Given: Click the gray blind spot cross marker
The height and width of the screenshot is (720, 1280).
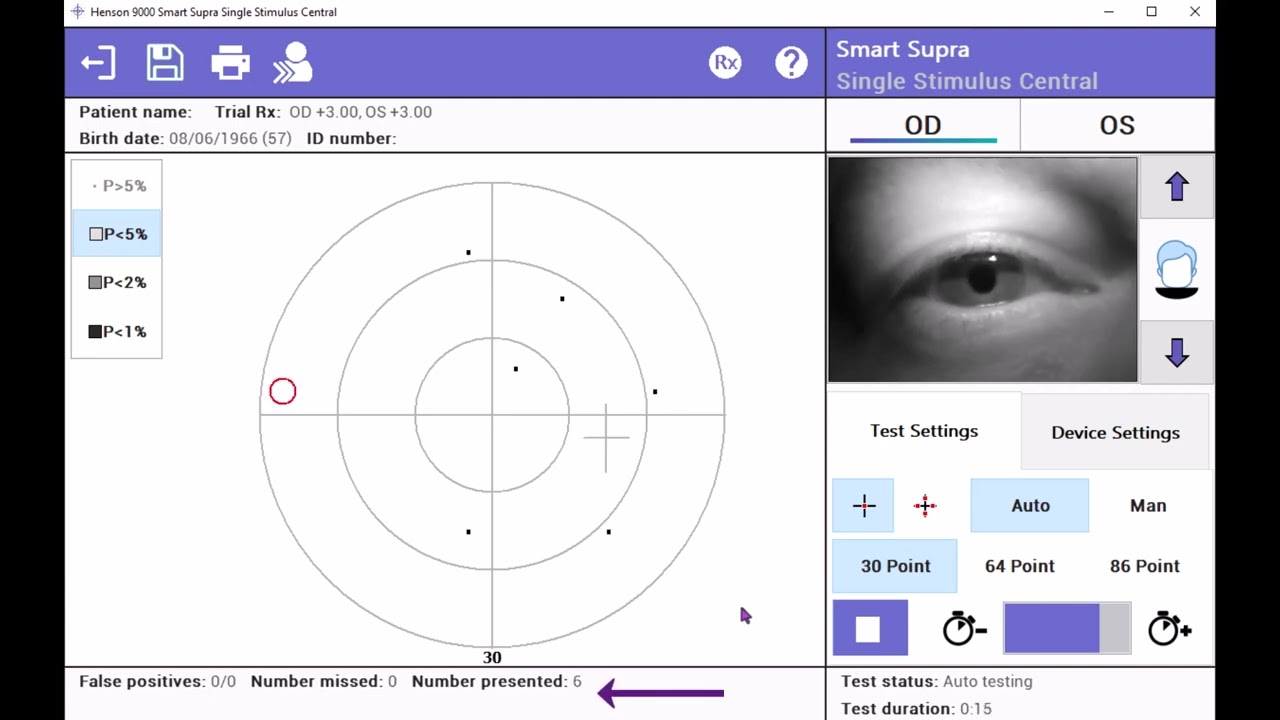Looking at the screenshot, I should tap(606, 438).
